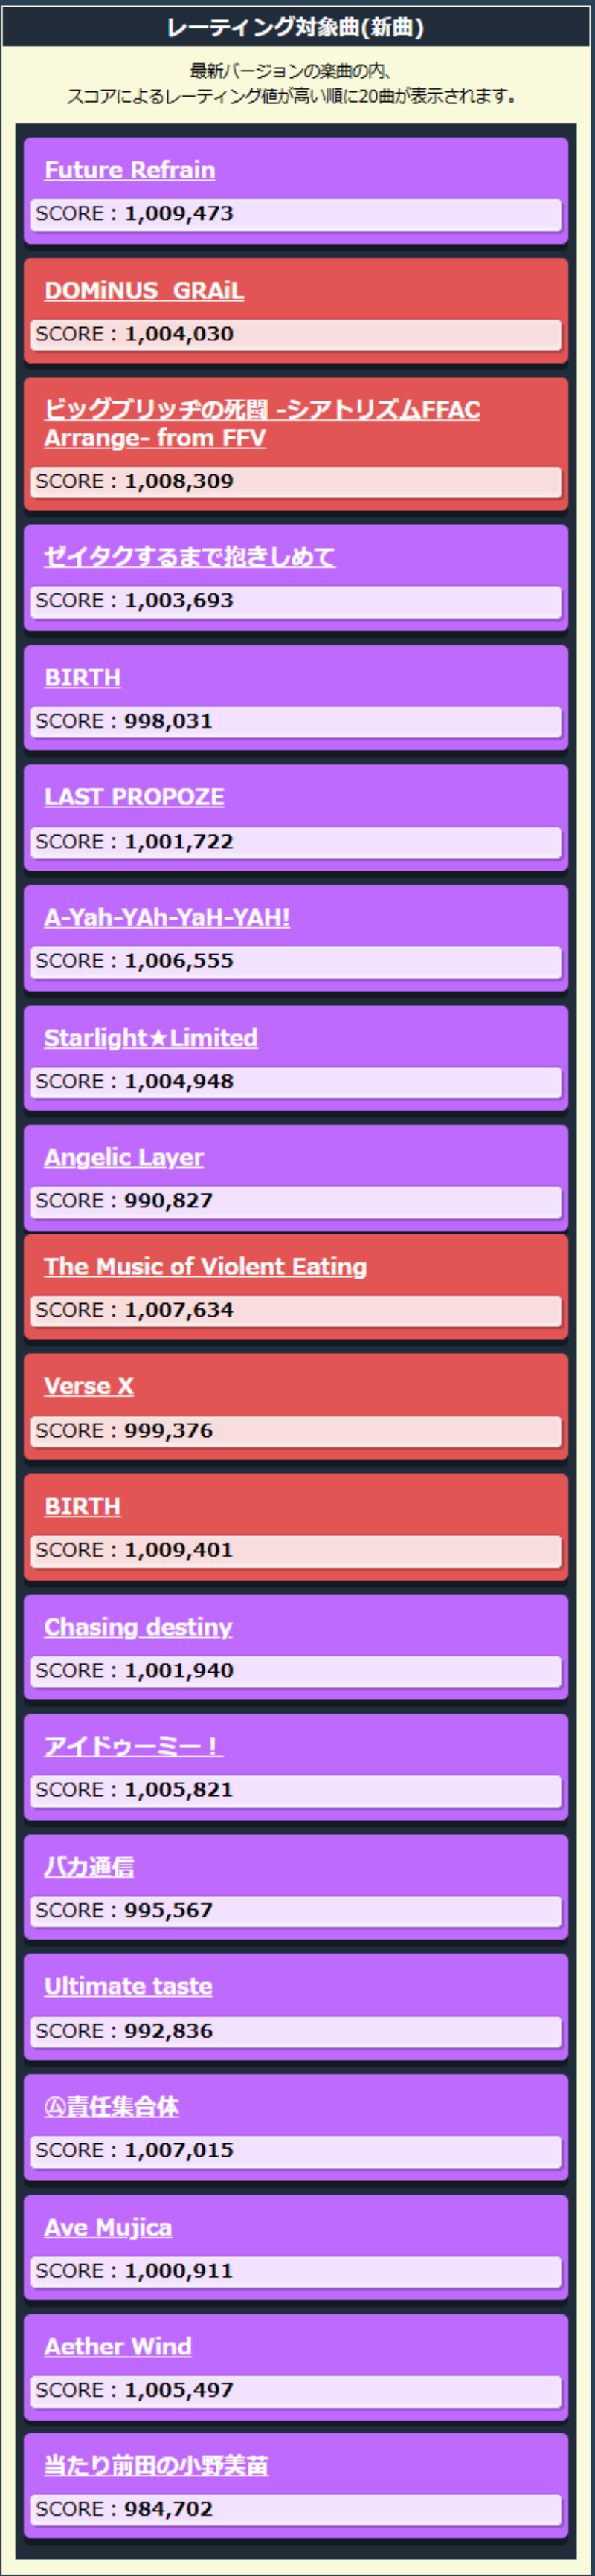
Task: Select the ゼイタクするまで抱きしめて link
Action: pos(189,557)
